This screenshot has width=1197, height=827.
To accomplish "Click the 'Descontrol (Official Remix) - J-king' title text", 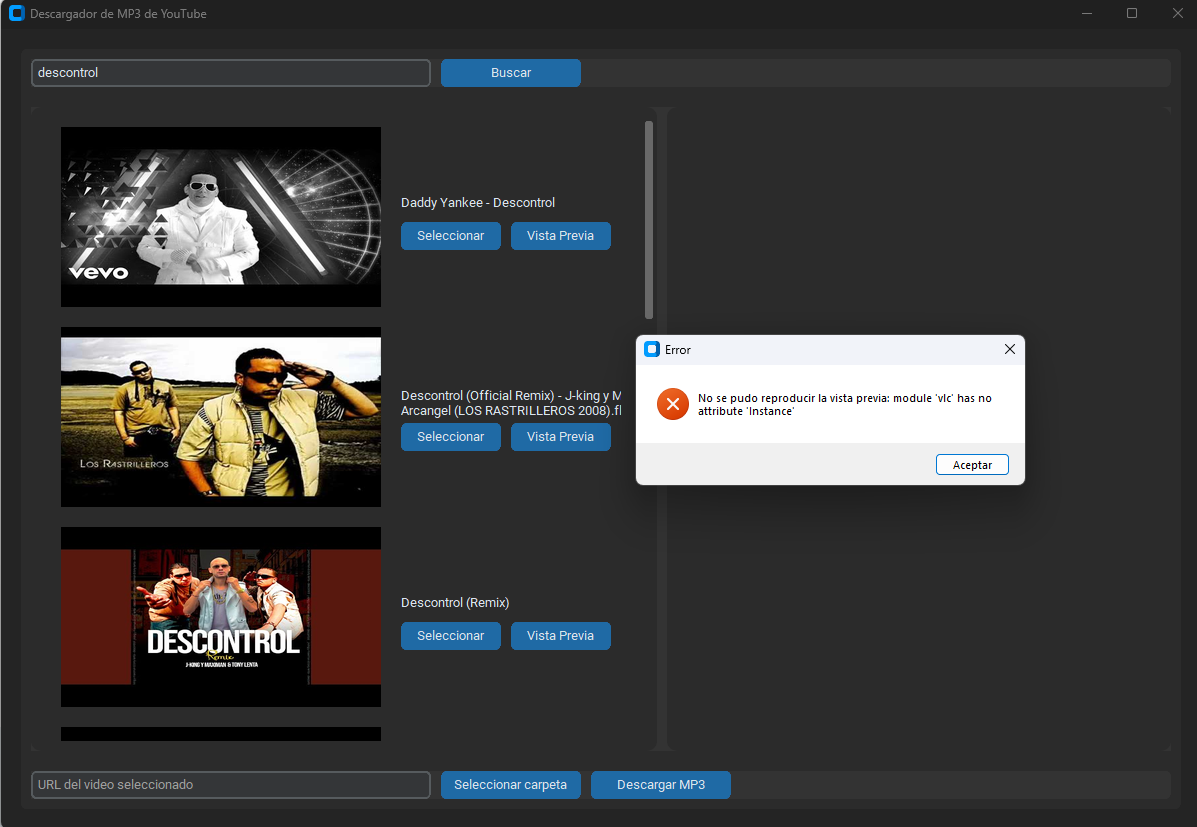I will (511, 403).
